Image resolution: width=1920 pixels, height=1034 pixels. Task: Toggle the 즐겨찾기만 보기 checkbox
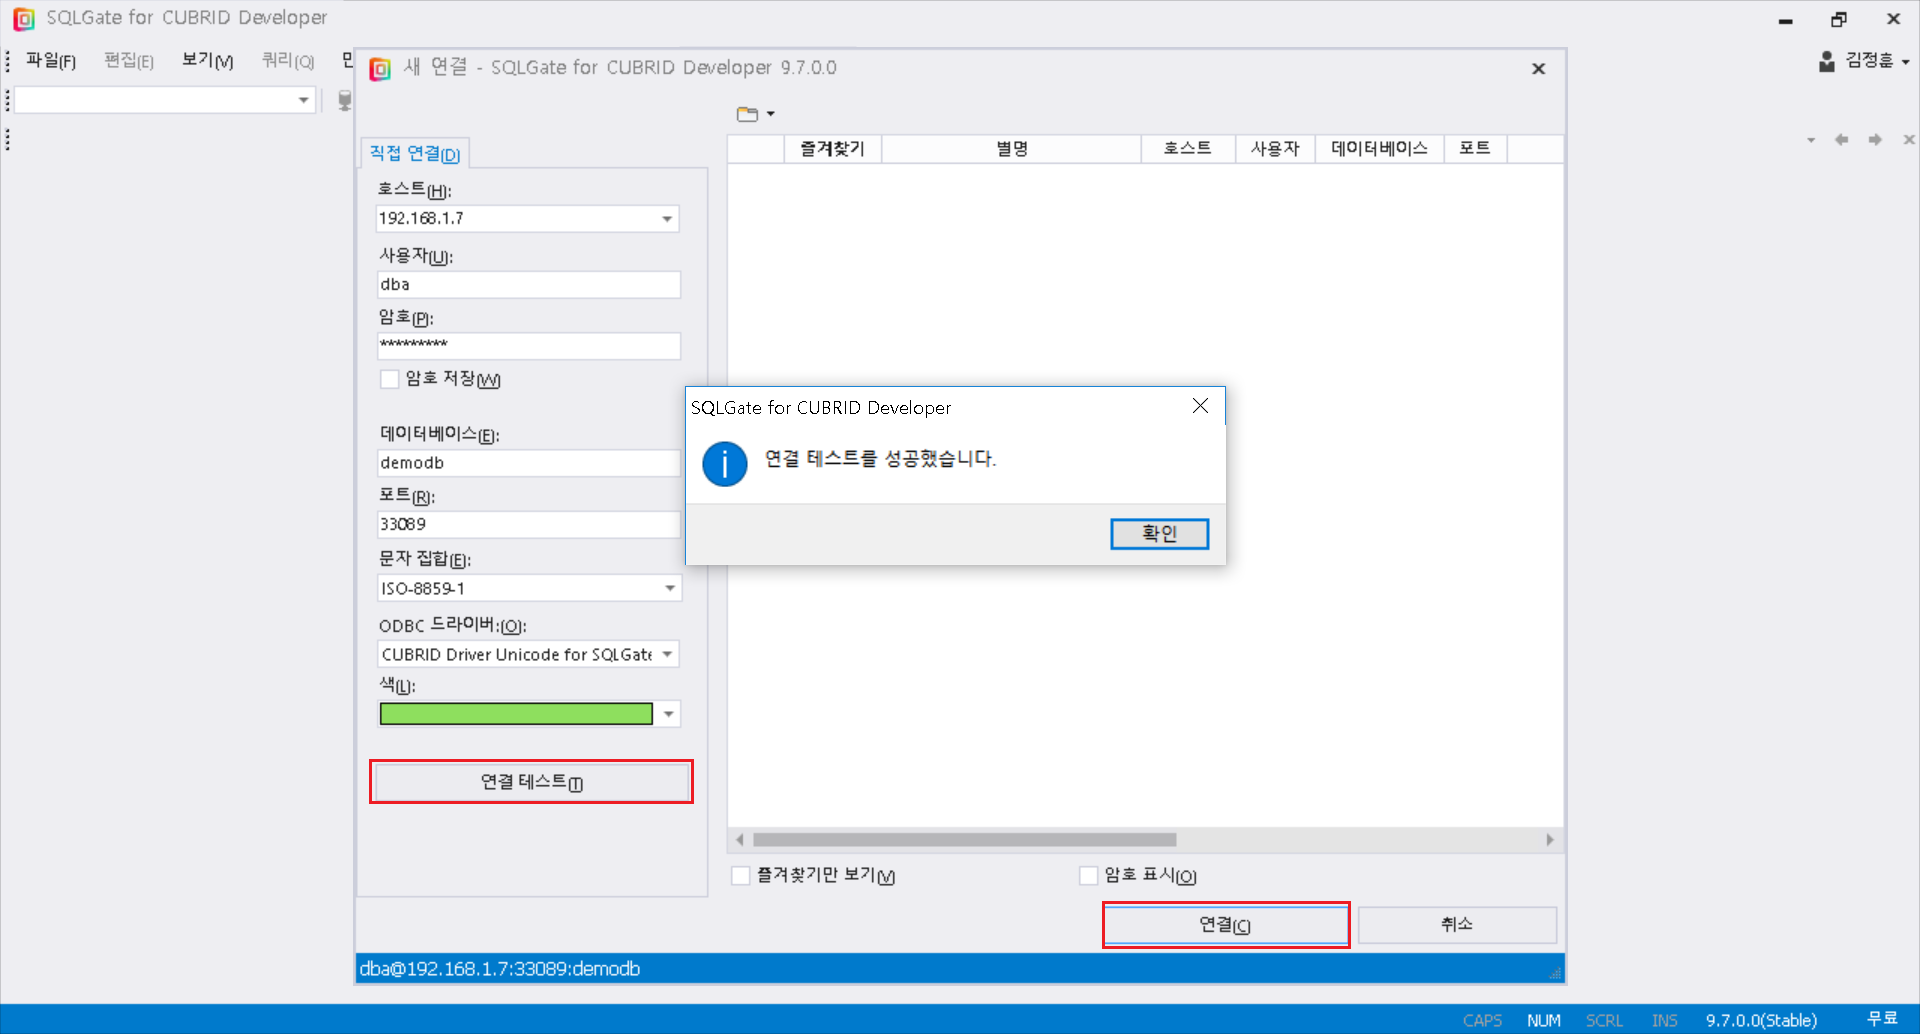pos(741,876)
